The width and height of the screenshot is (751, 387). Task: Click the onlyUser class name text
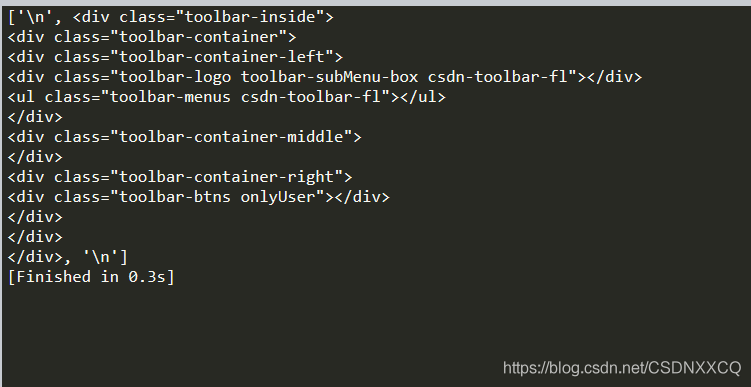click(278, 197)
